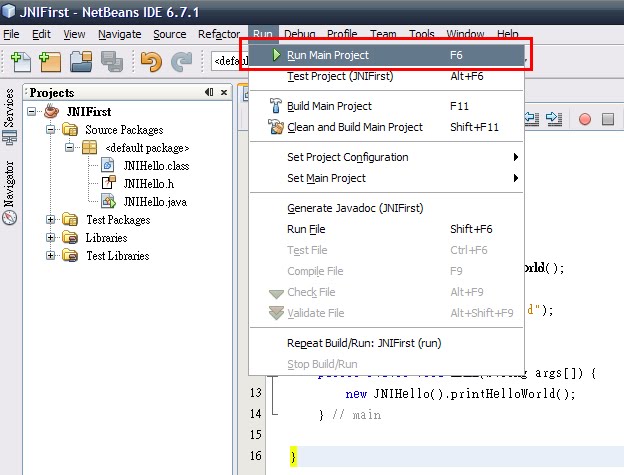Viewport: 624px width, 475px height.
Task: Click the Redo arrow icon
Action: pos(181,62)
